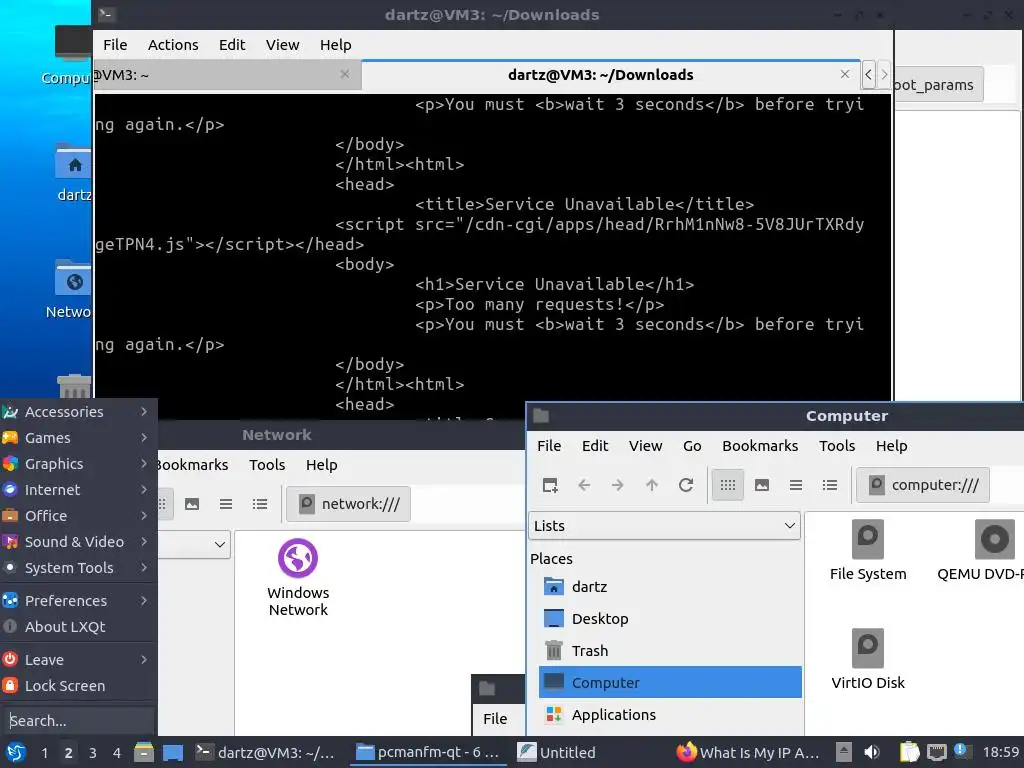Image resolution: width=1024 pixels, height=768 pixels.
Task: Switch Computer window to icon view
Action: (728, 485)
